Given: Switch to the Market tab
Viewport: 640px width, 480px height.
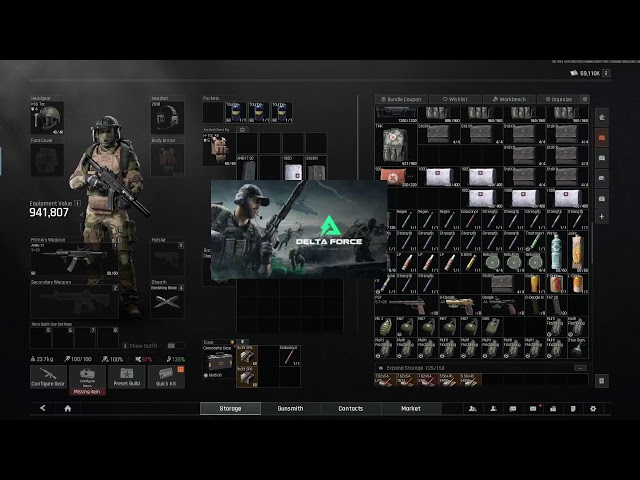Looking at the screenshot, I should (x=411, y=409).
